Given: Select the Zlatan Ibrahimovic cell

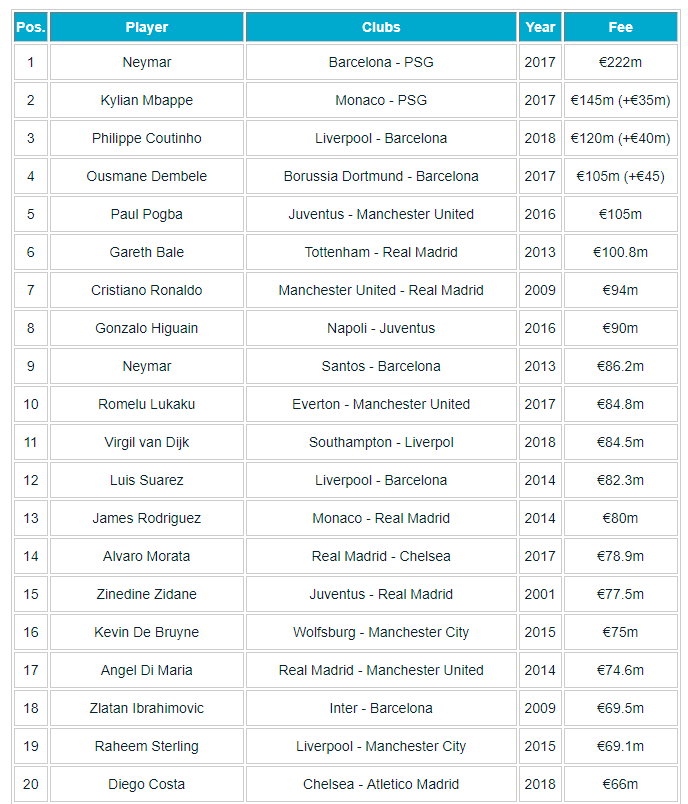Looking at the screenshot, I should [147, 708].
